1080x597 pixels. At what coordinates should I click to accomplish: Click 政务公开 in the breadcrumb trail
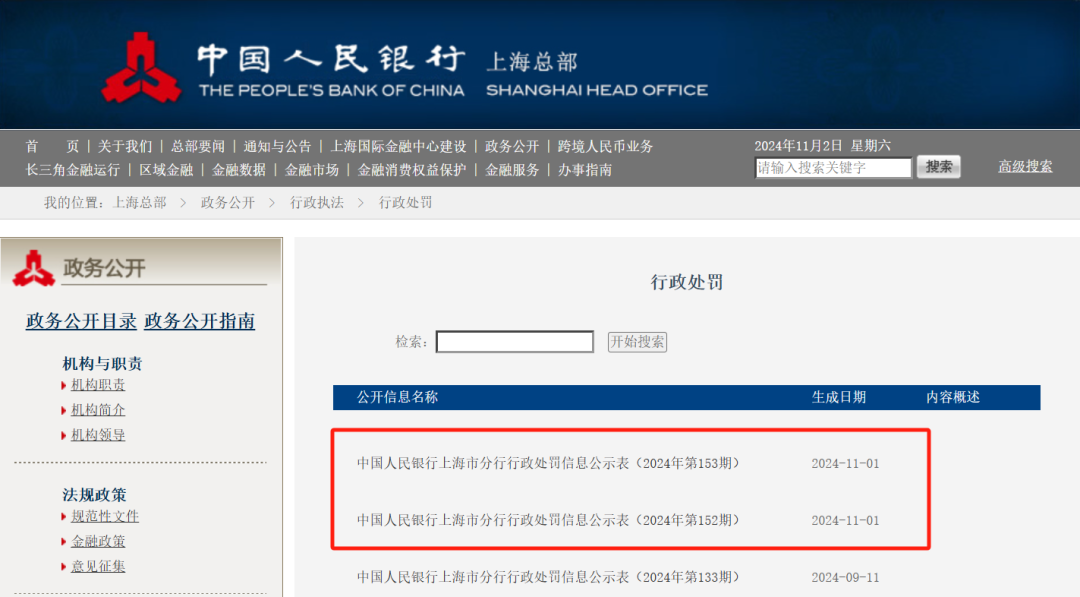point(228,202)
